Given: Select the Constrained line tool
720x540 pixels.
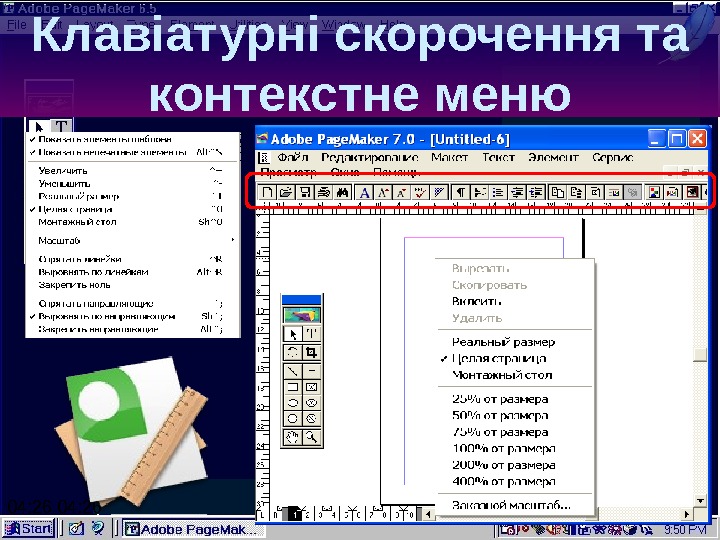Looking at the screenshot, I should point(311,371).
